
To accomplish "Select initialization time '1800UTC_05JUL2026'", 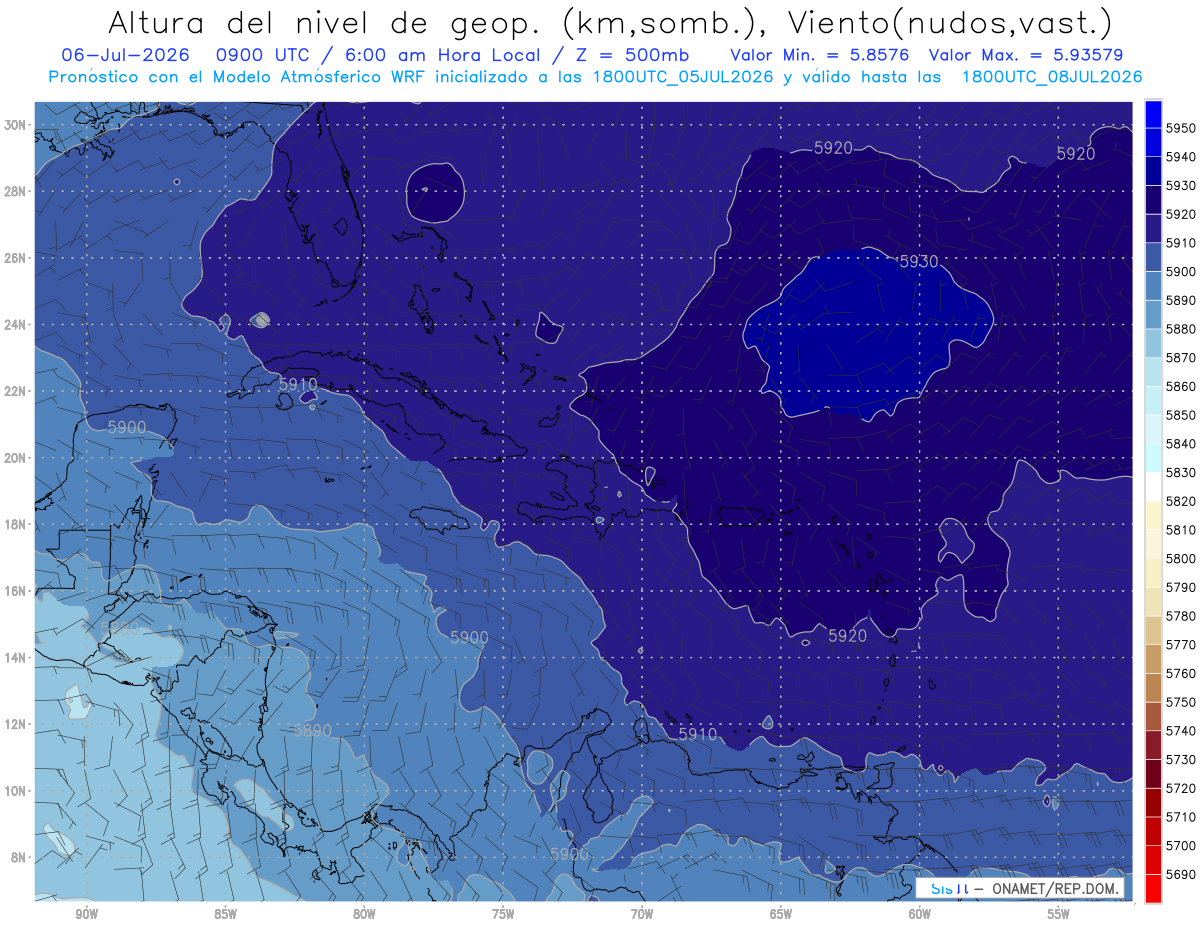I will 683,77.
